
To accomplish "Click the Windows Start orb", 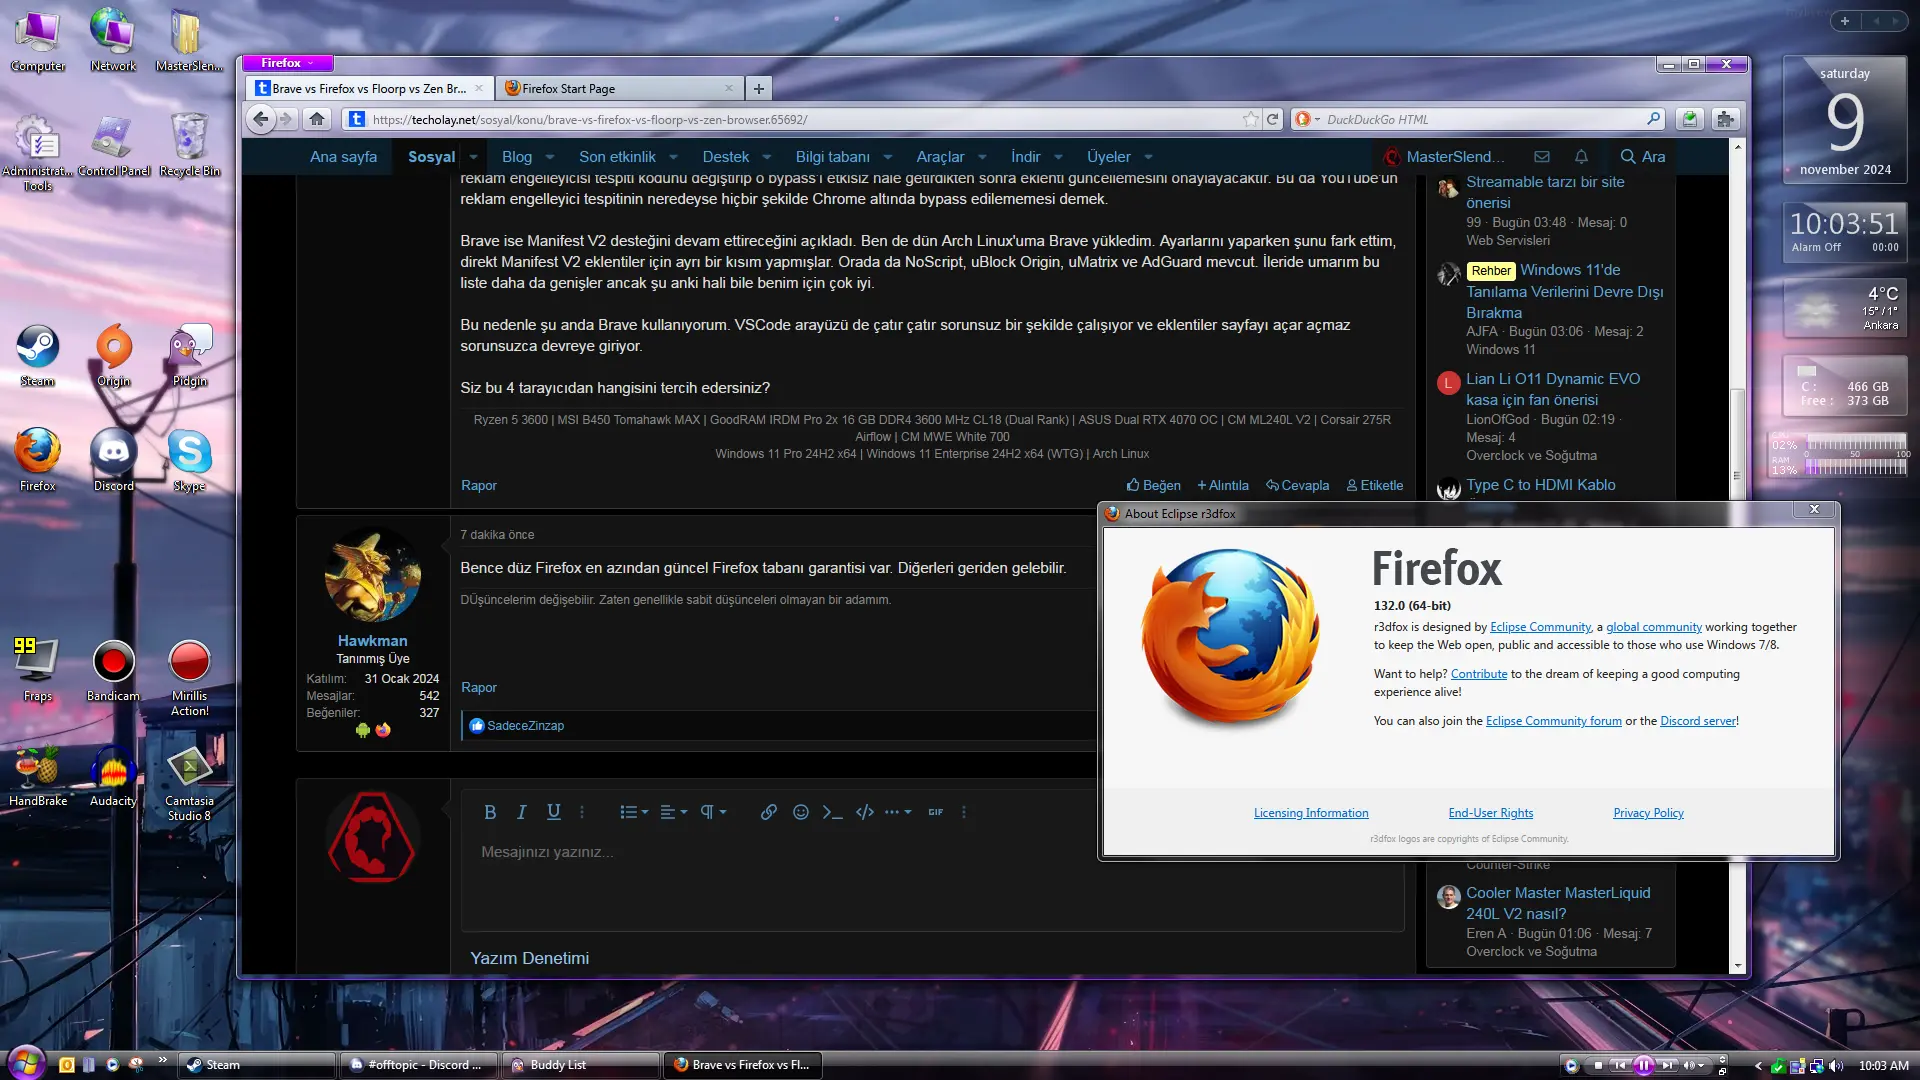I will tap(26, 1063).
